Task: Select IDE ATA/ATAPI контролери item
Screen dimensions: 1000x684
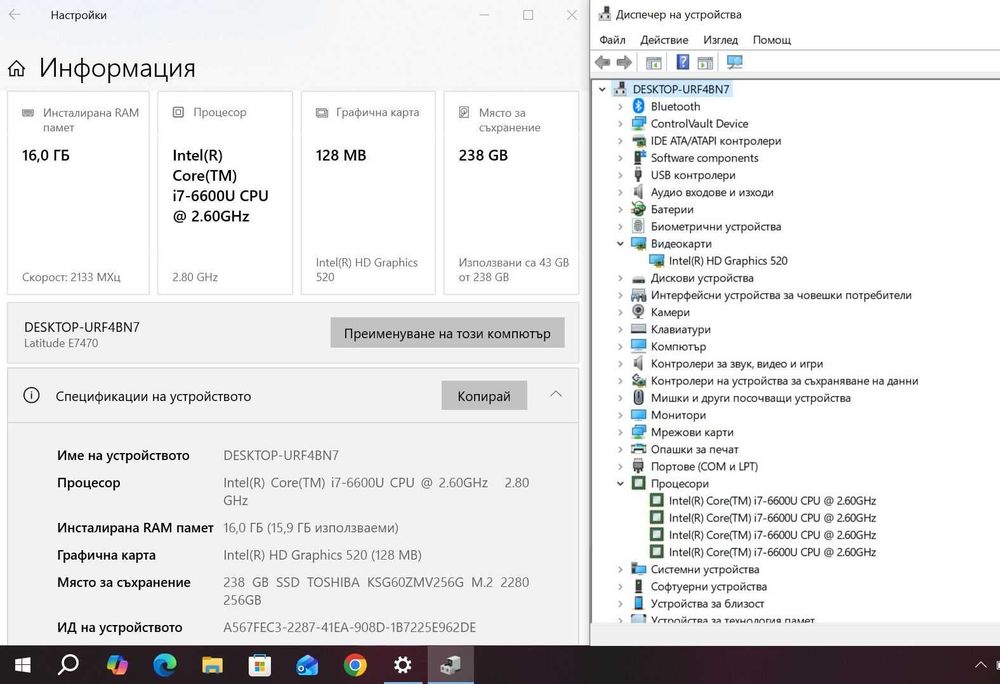Action: pos(716,141)
